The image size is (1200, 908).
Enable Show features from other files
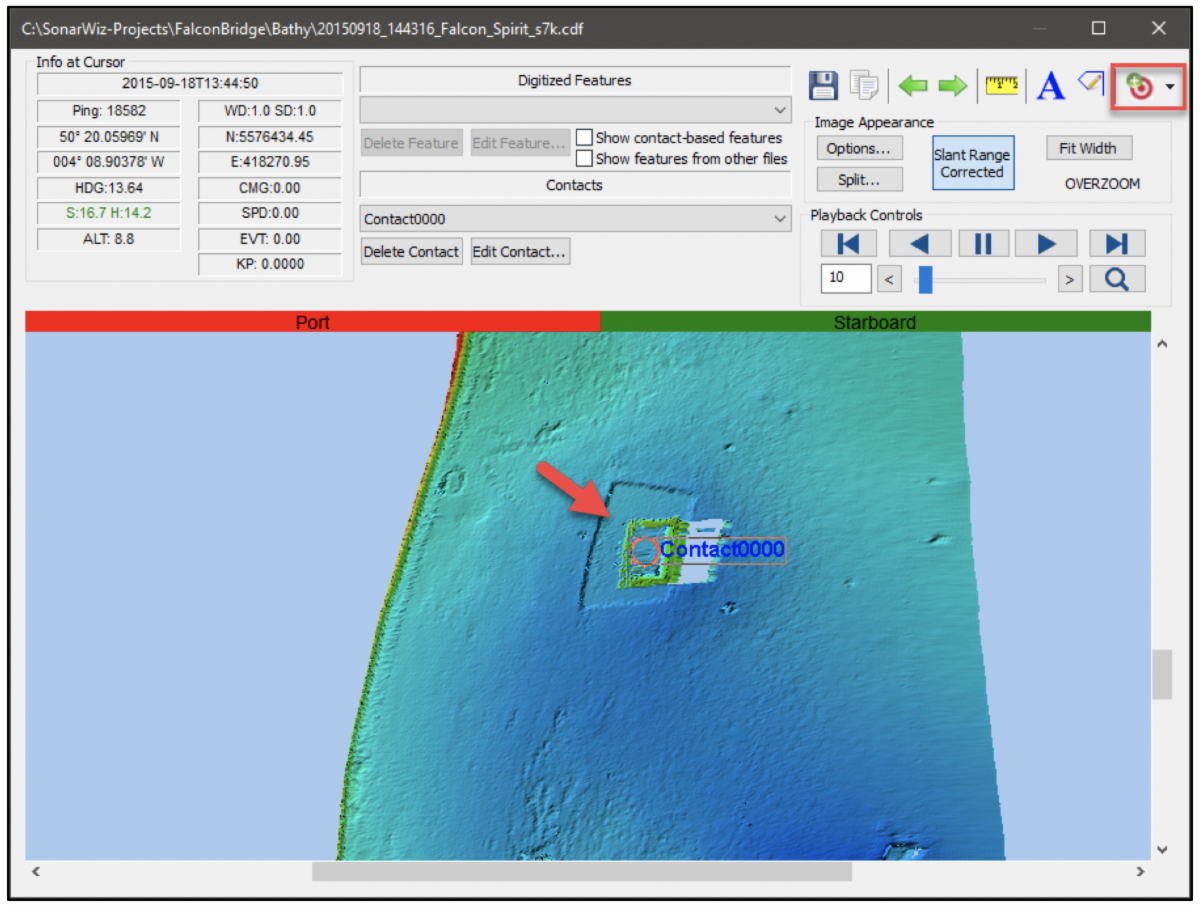click(x=584, y=159)
